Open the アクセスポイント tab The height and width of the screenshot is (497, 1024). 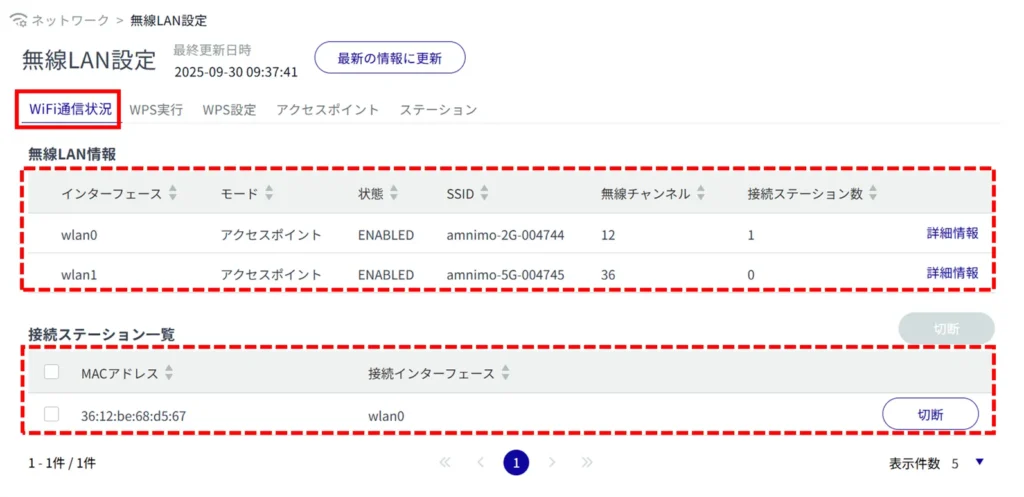327,110
